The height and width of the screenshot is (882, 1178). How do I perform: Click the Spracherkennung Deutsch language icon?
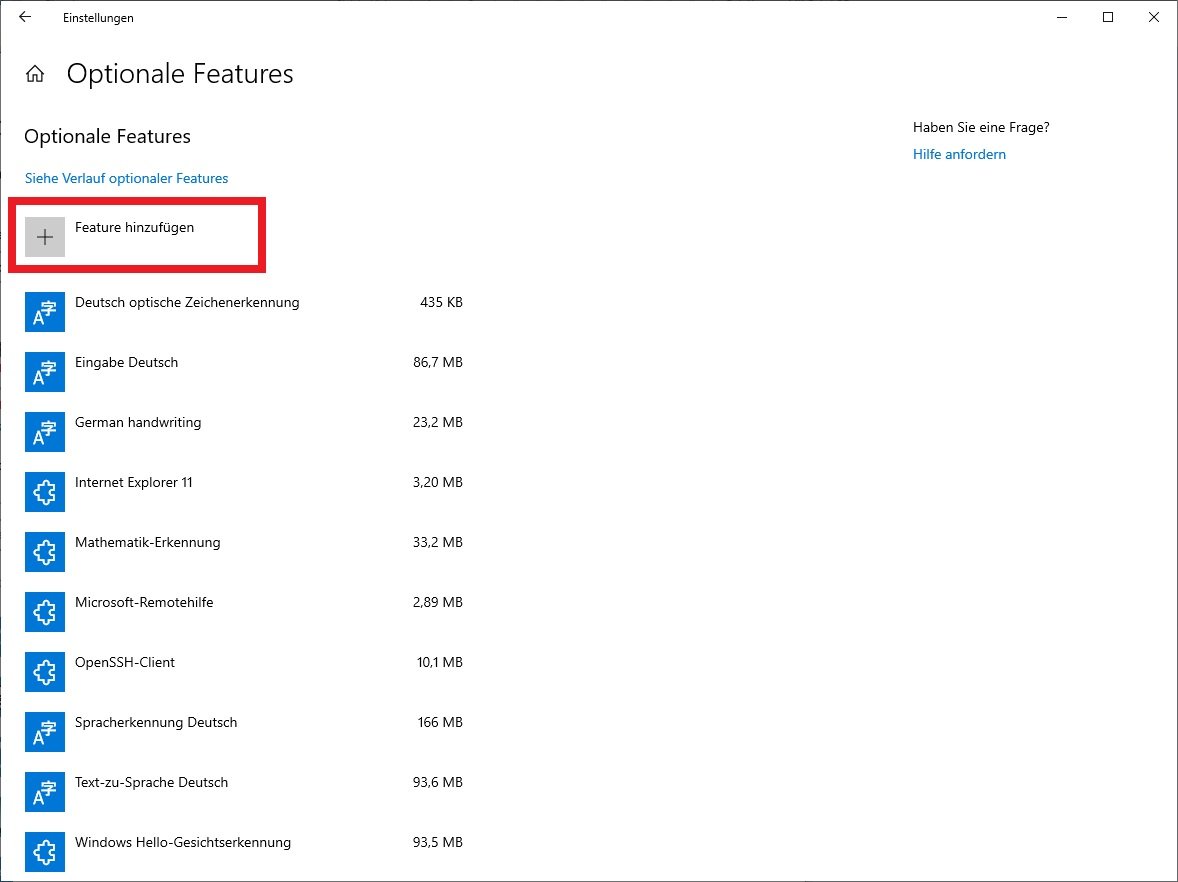pyautogui.click(x=44, y=732)
